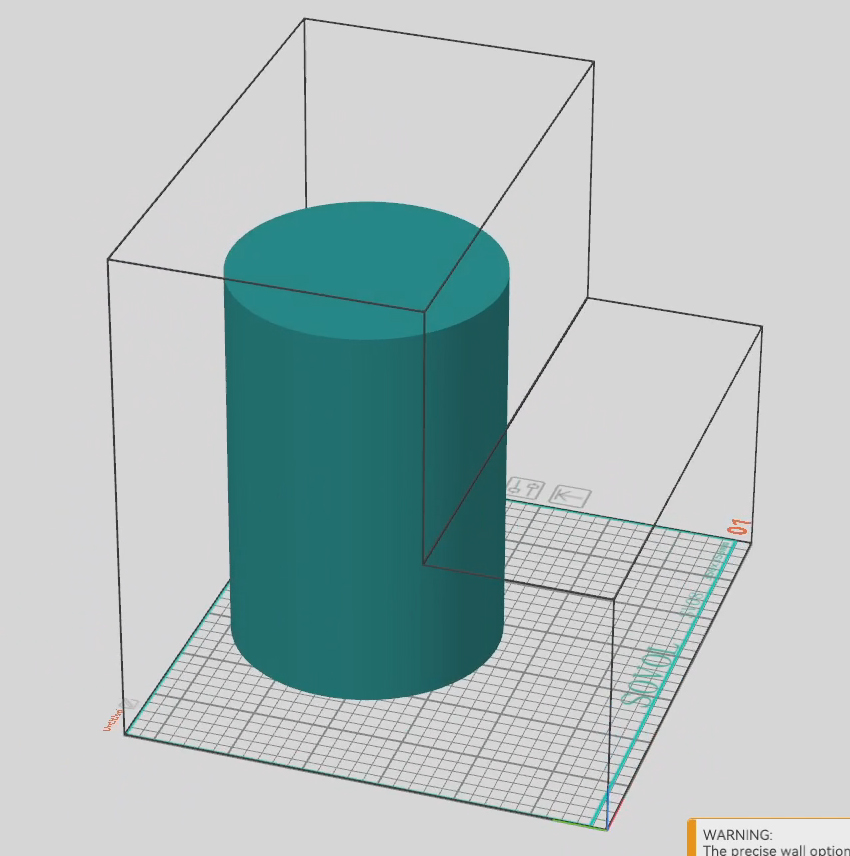Image resolution: width=850 pixels, height=856 pixels.
Task: Click the bed's near-left corner by Untitled
Action: click(127, 734)
